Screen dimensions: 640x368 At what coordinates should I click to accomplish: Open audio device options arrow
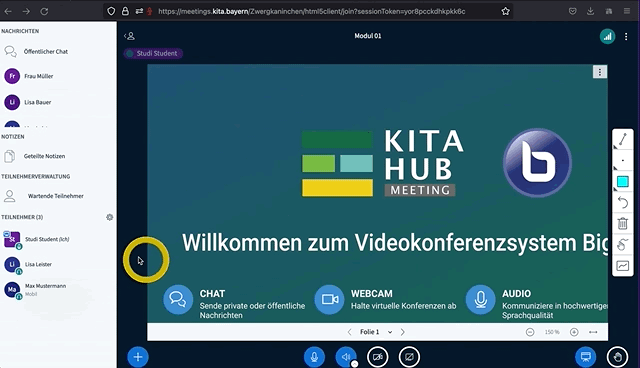[355, 364]
